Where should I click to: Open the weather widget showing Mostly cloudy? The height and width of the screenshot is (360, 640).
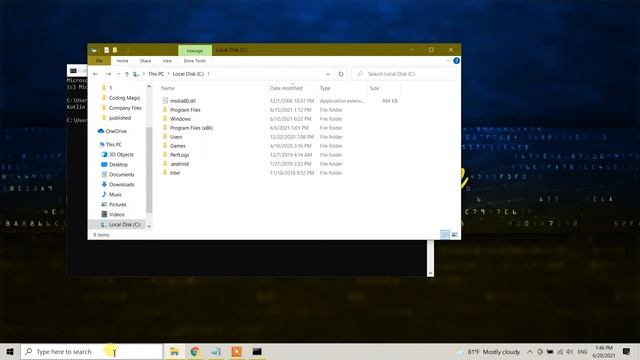pyautogui.click(x=489, y=351)
